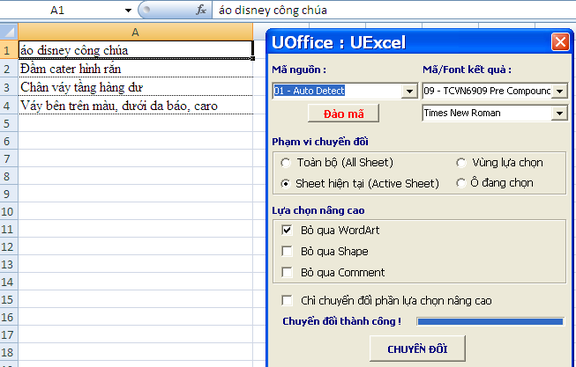Screen dimensions: 576x367
Task: Select Sheet hiện tại (Active Sheet) radio
Action: point(285,184)
